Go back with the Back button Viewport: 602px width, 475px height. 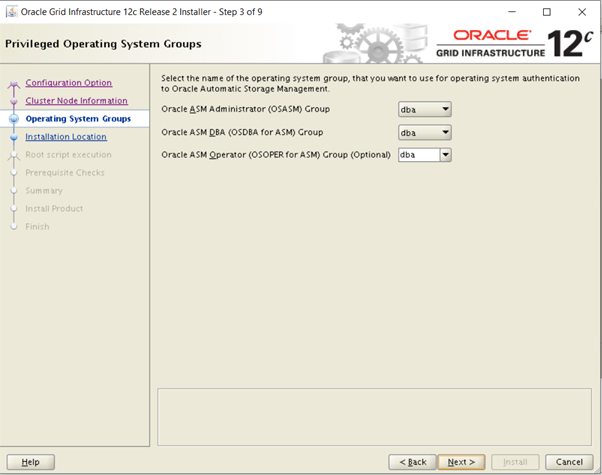pos(412,462)
